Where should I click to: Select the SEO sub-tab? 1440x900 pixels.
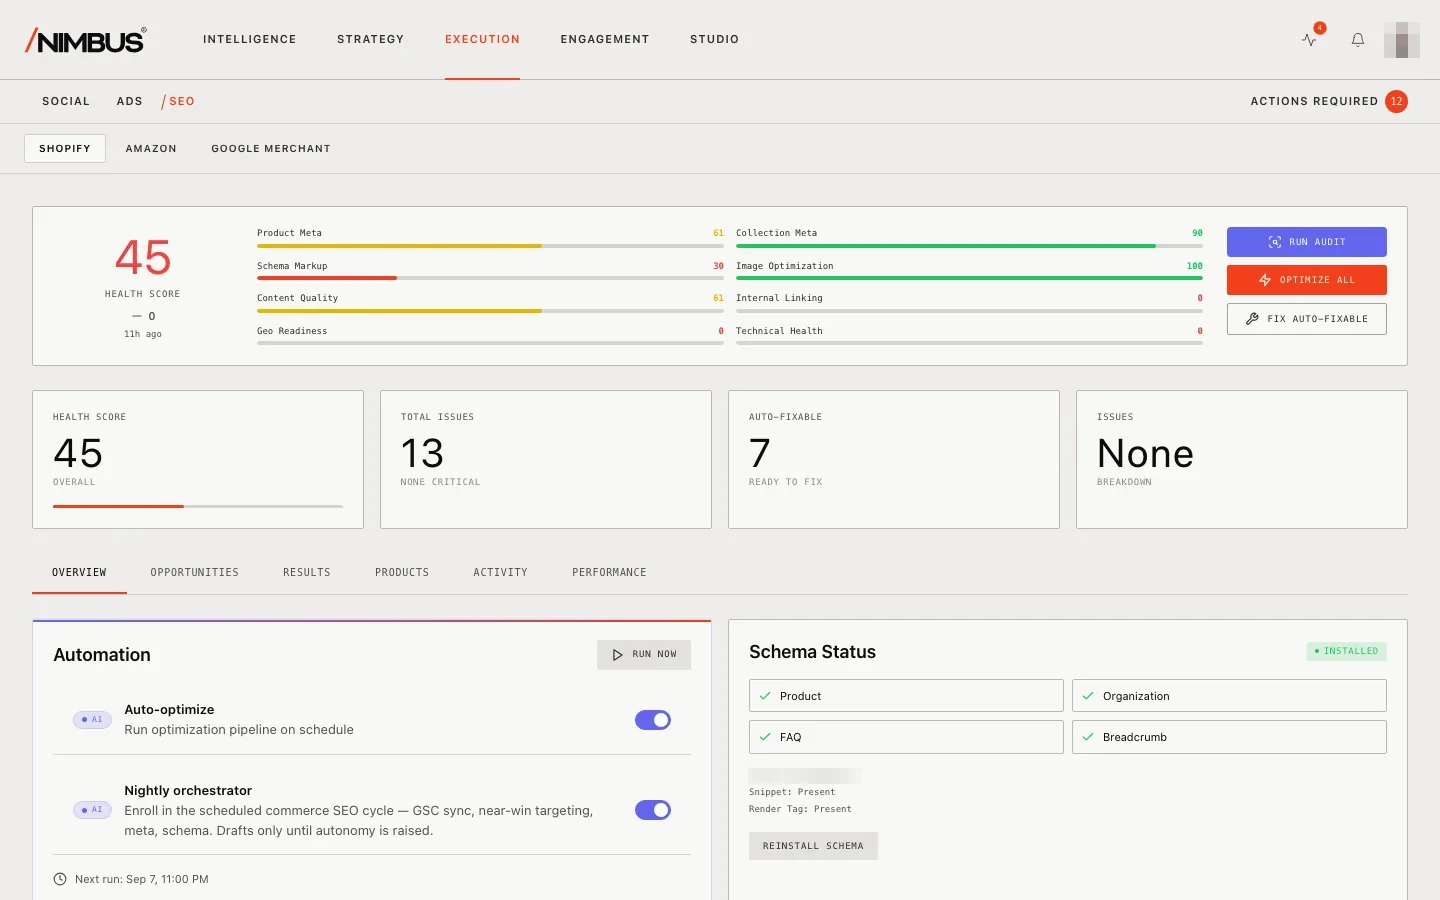click(x=179, y=101)
